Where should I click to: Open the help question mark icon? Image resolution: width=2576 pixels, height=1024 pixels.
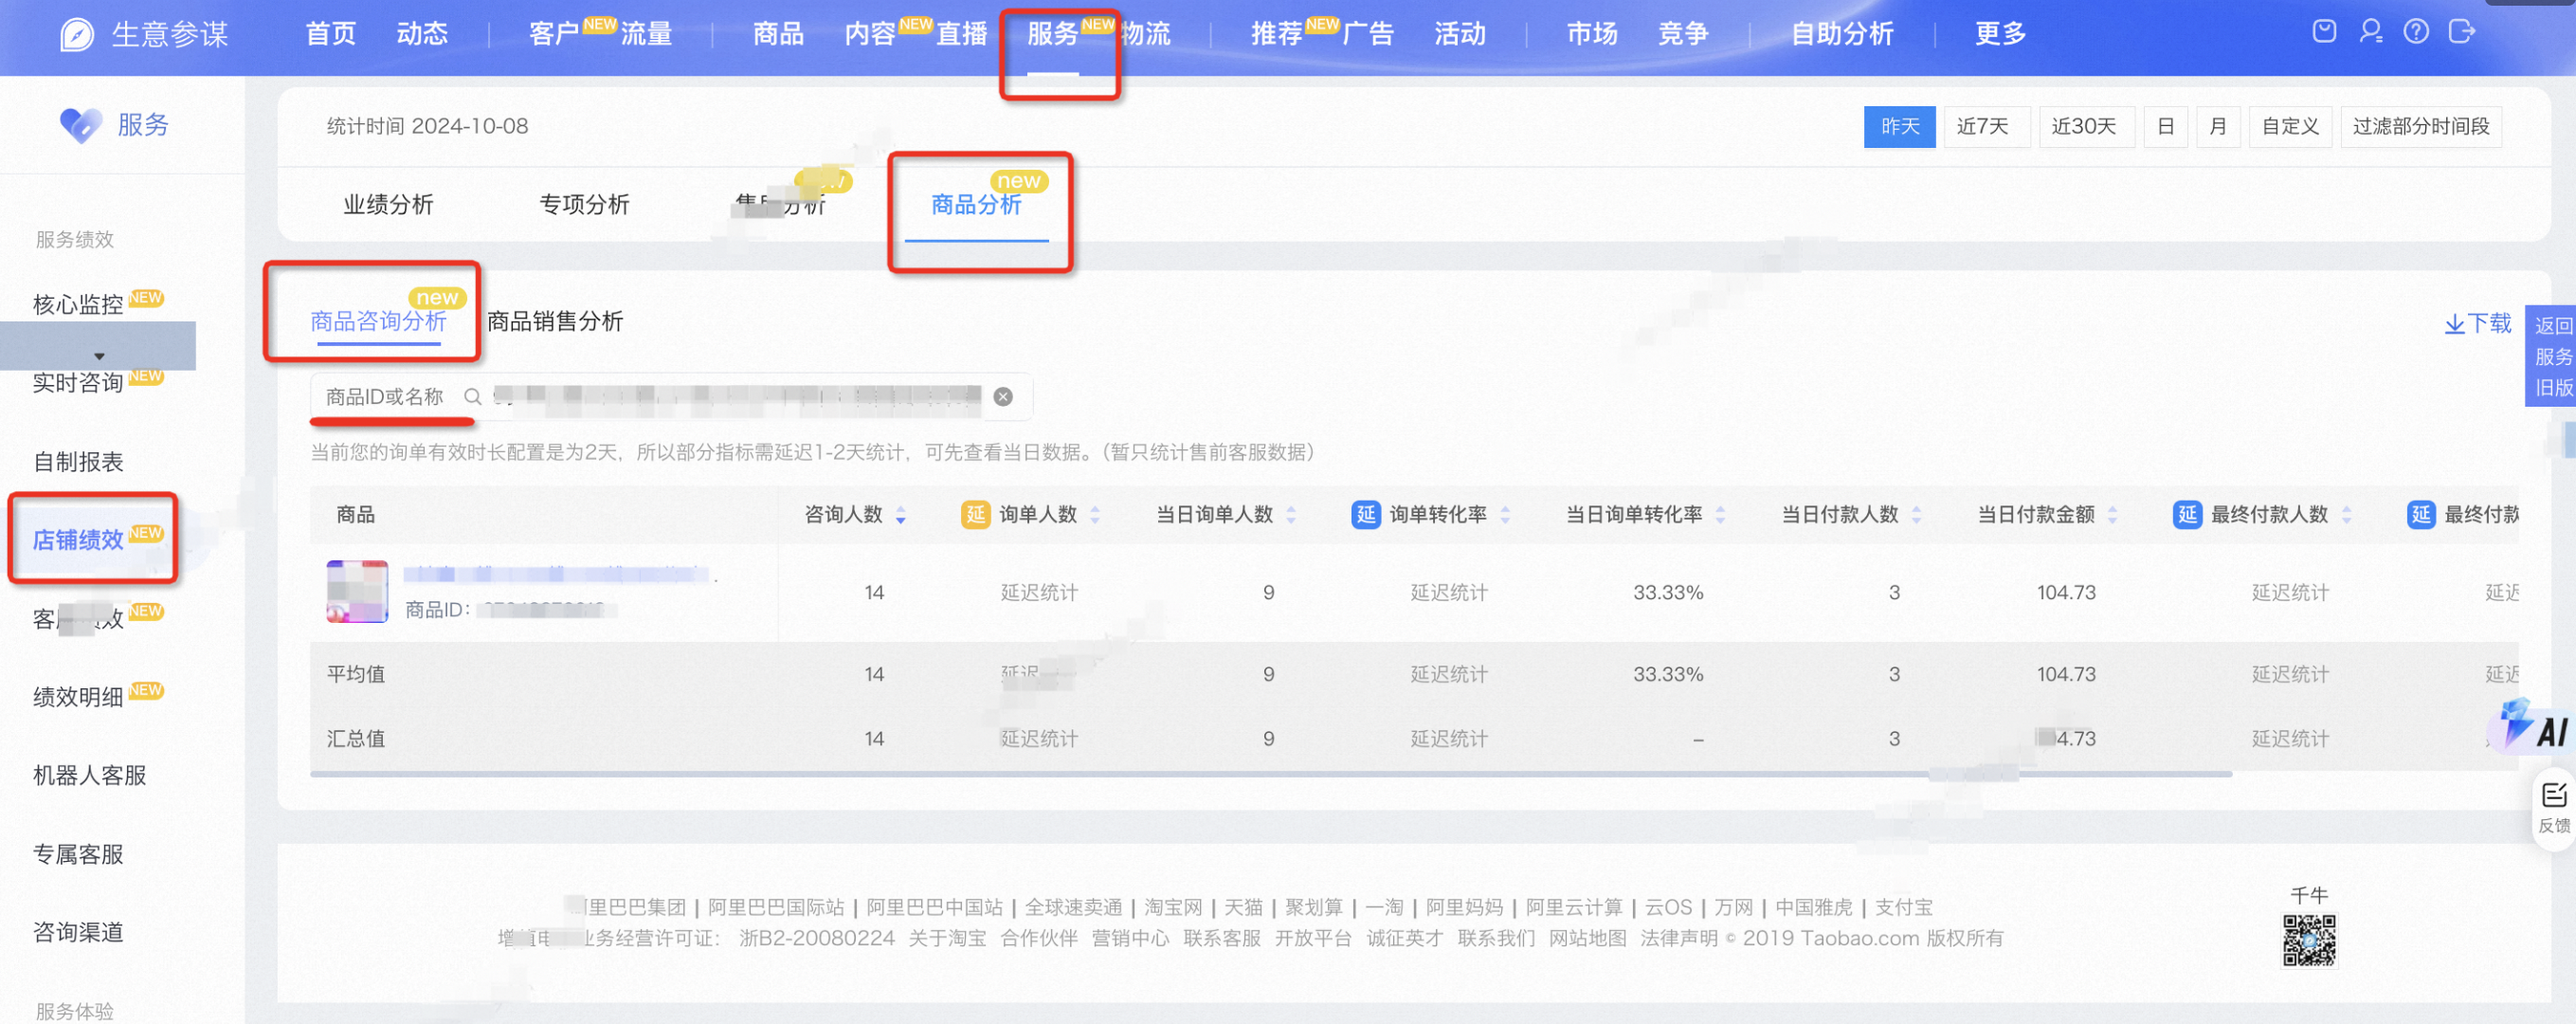coord(2416,32)
